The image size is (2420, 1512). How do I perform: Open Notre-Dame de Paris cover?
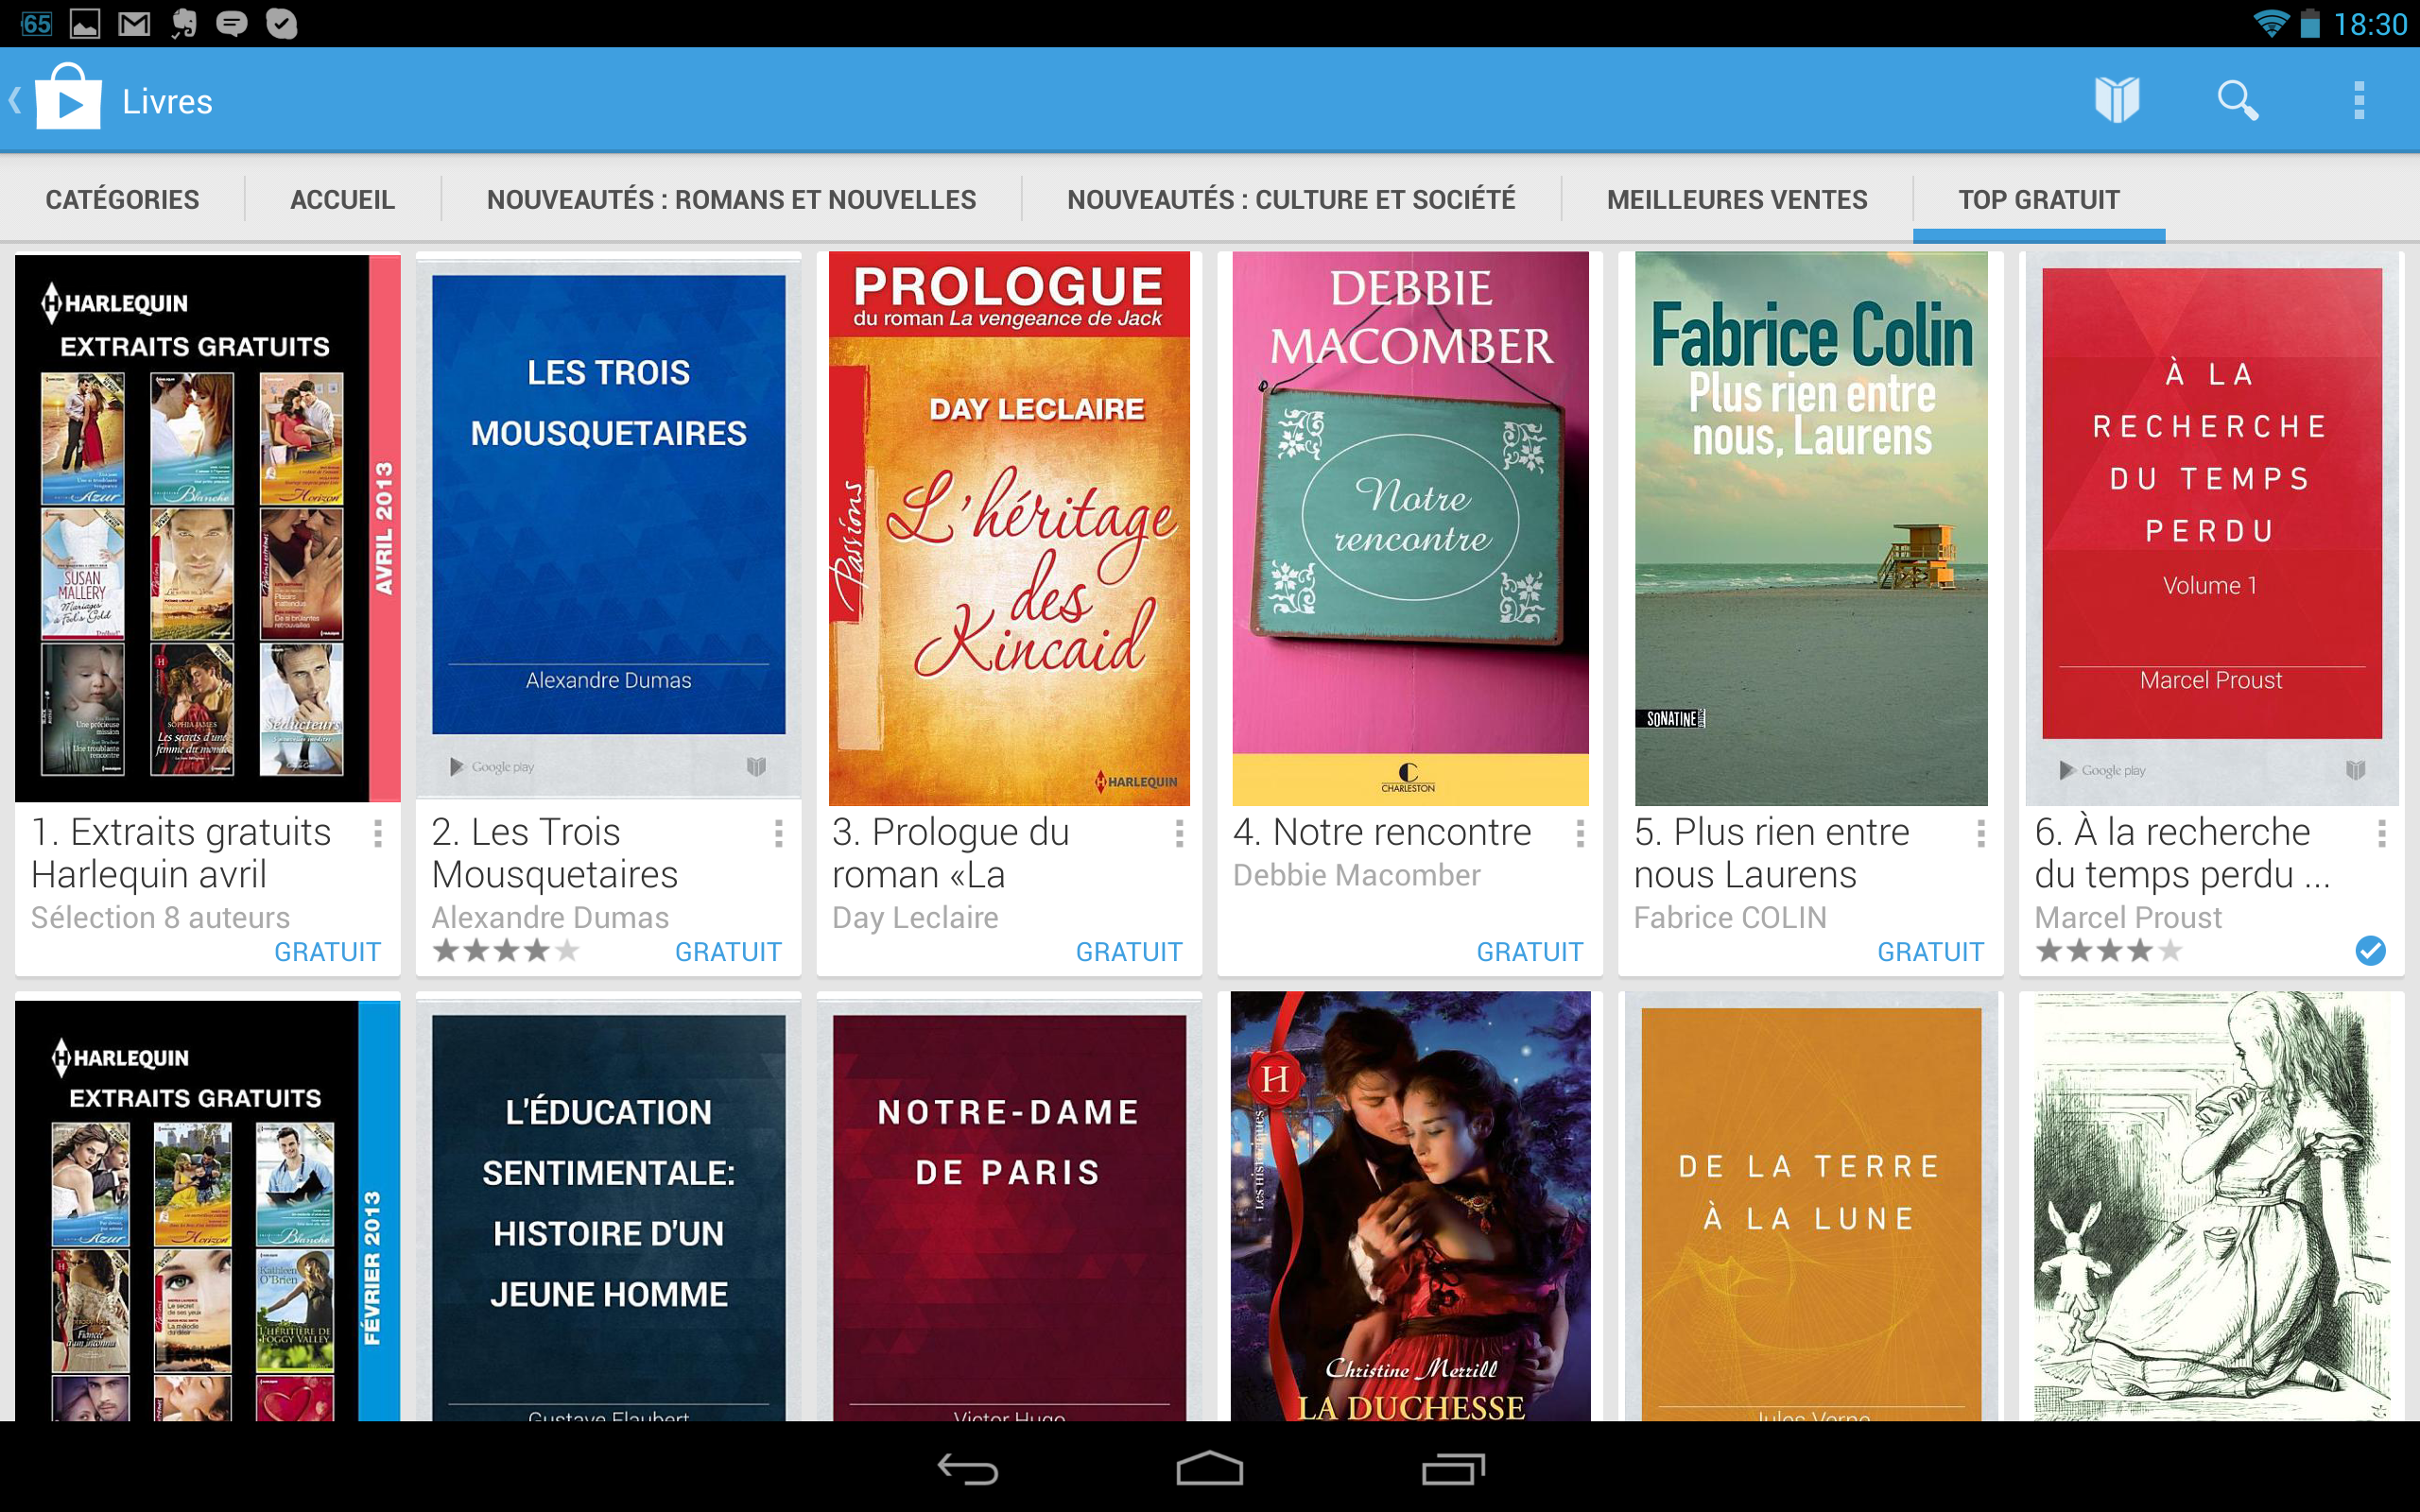point(1009,1210)
